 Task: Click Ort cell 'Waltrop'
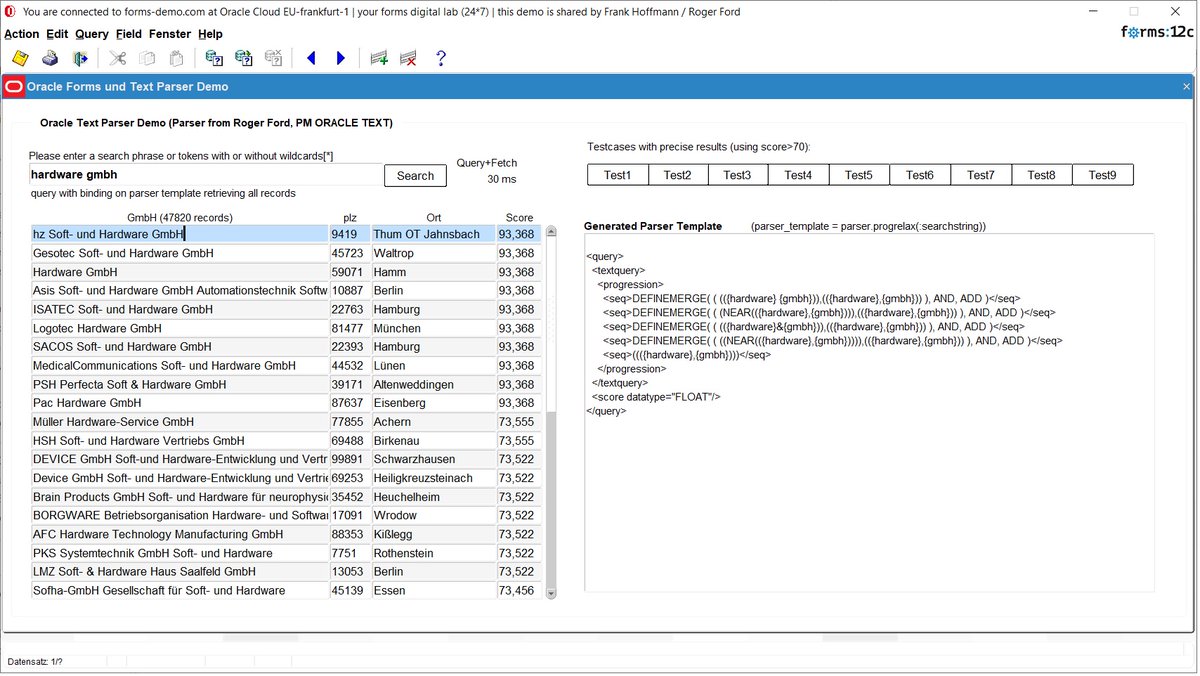(x=432, y=253)
